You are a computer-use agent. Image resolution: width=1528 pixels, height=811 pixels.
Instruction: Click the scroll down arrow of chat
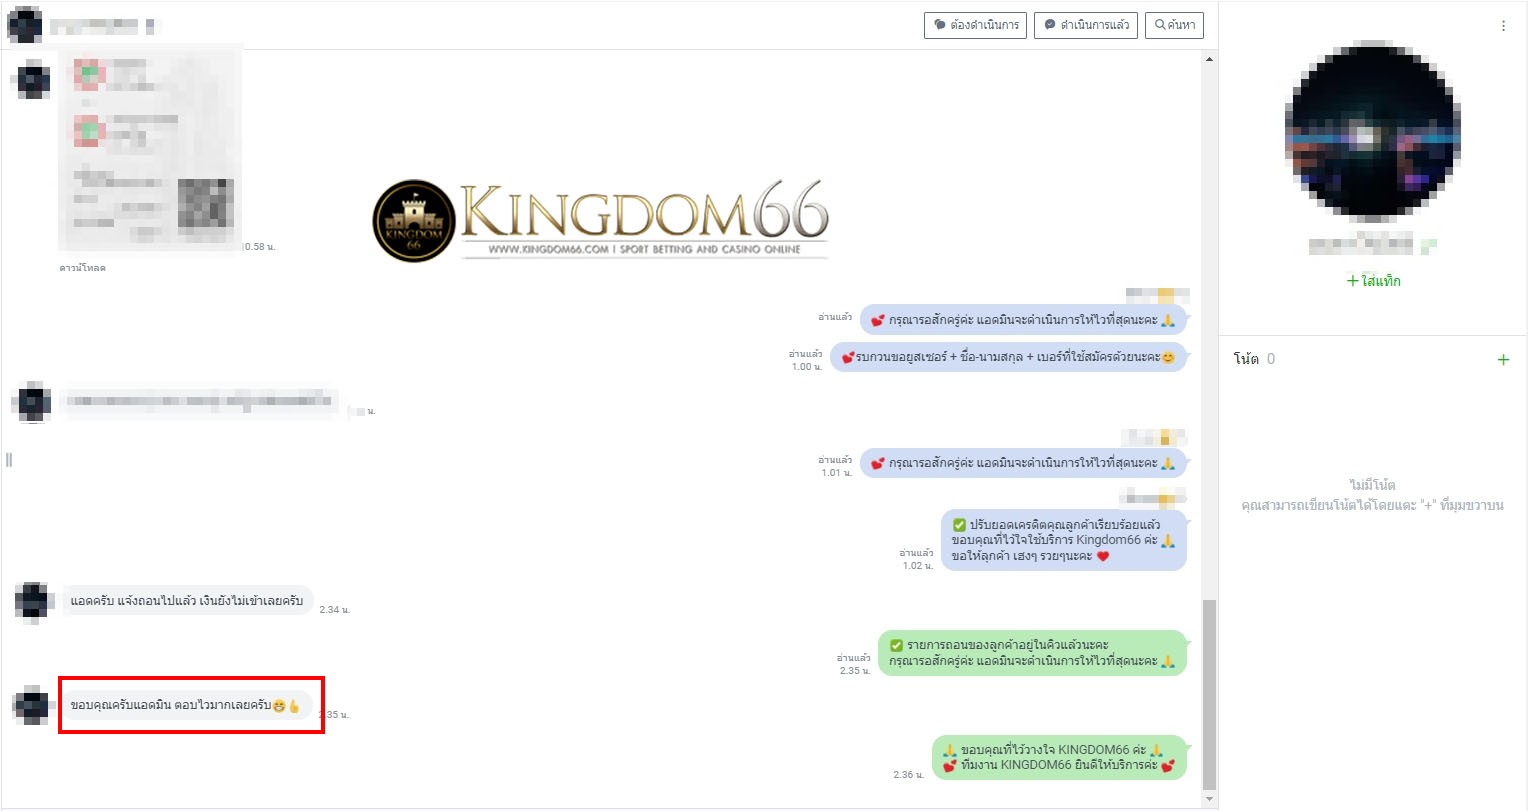click(x=1210, y=799)
